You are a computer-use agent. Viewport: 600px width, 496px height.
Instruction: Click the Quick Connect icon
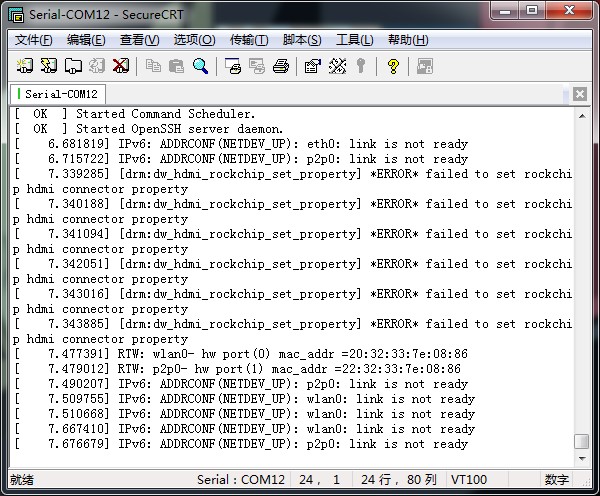pyautogui.click(x=49, y=66)
